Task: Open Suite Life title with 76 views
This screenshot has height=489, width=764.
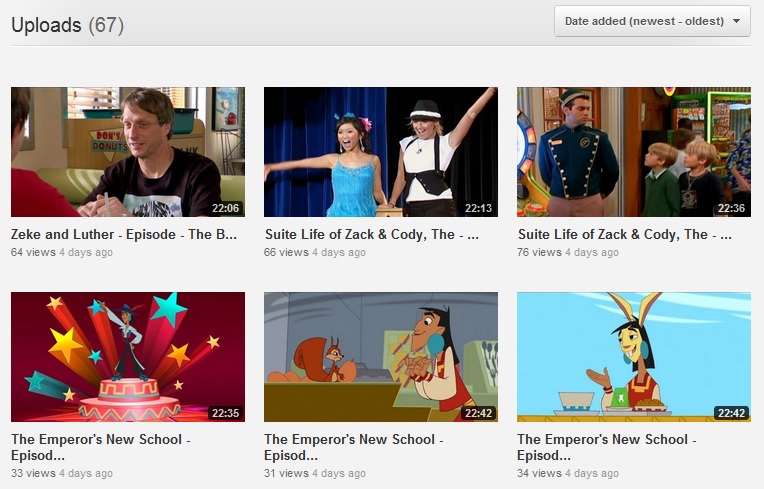Action: [624, 234]
